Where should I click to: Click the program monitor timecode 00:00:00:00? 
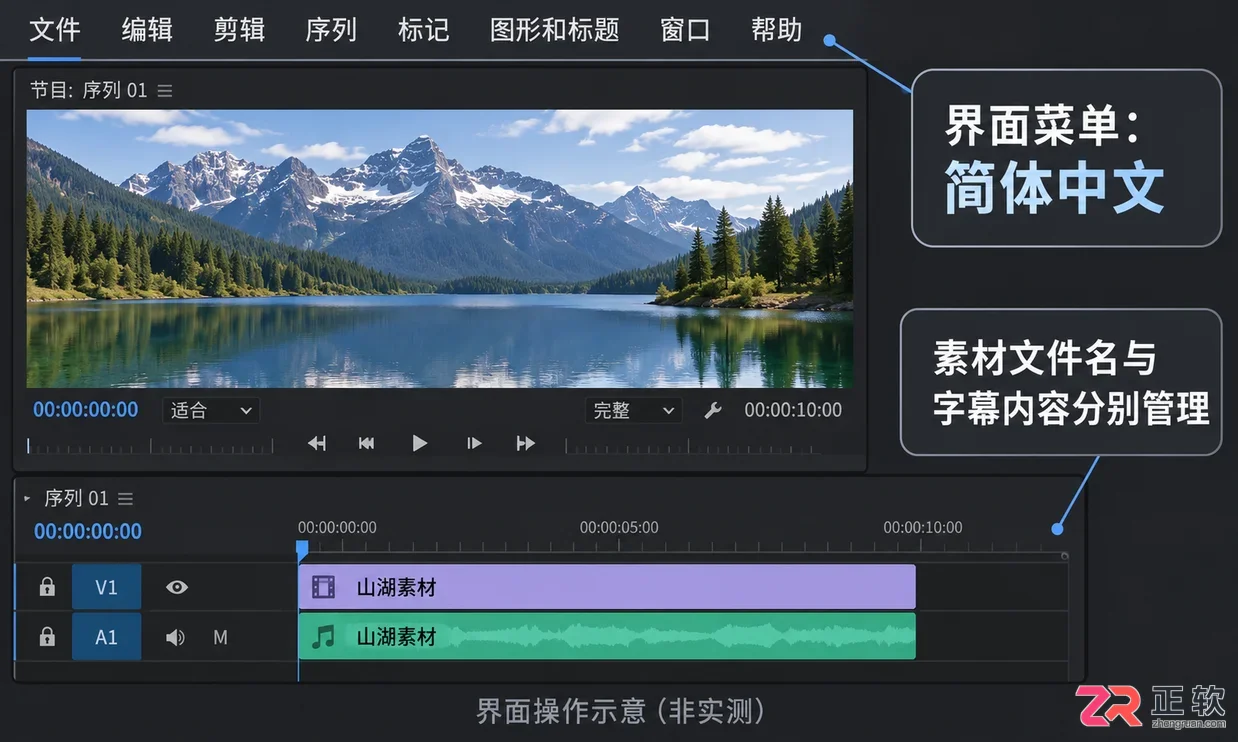86,410
